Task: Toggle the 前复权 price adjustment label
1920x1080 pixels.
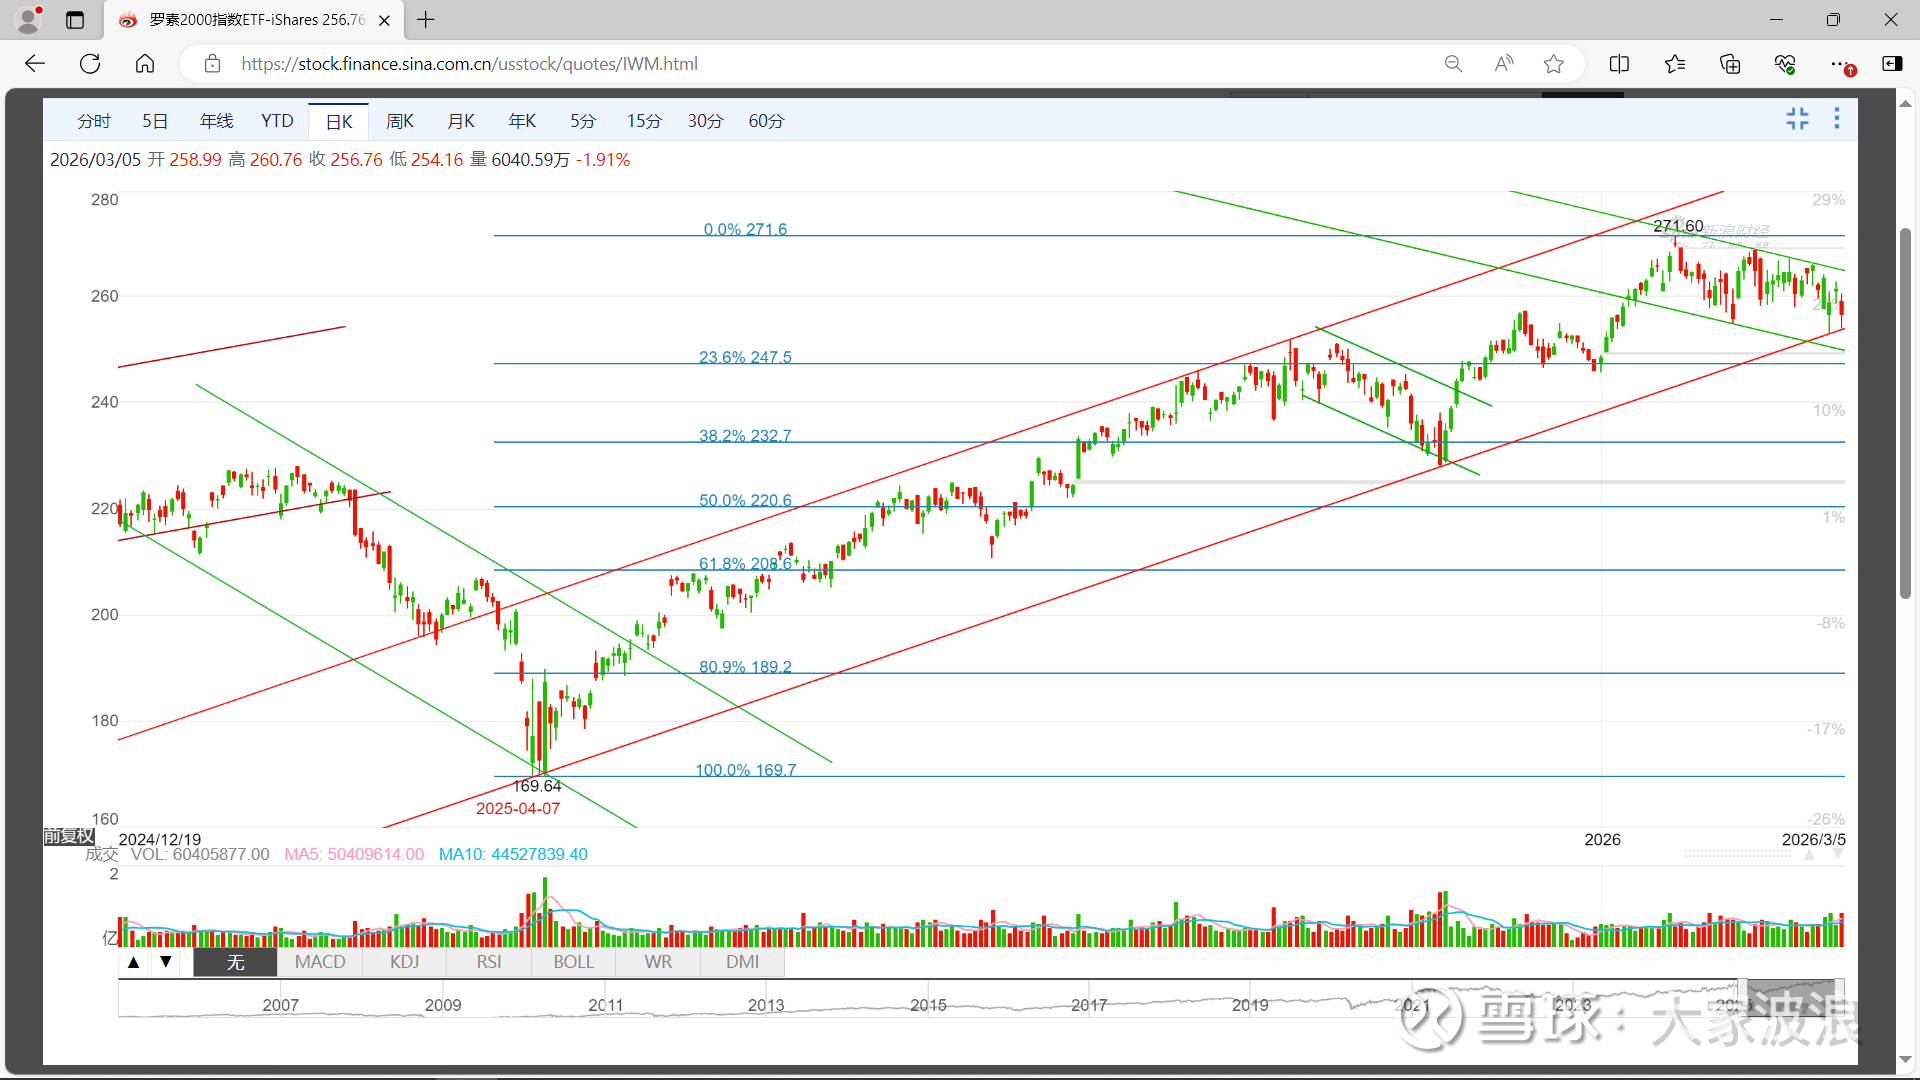Action: pyautogui.click(x=69, y=836)
